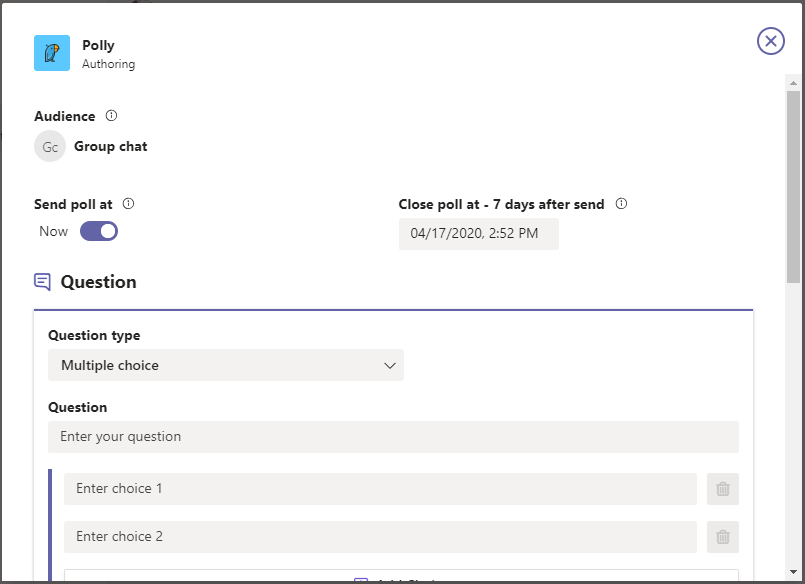Toggle the Send poll Now switch
The image size is (805, 584).
point(99,232)
